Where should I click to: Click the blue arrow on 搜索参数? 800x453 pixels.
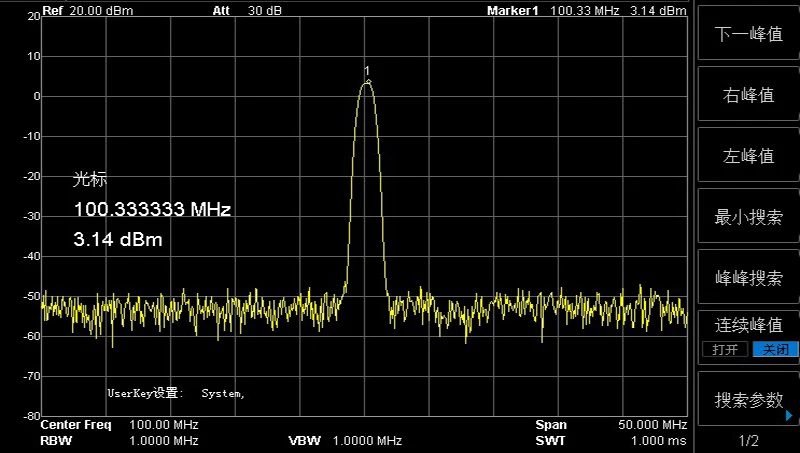(789, 415)
